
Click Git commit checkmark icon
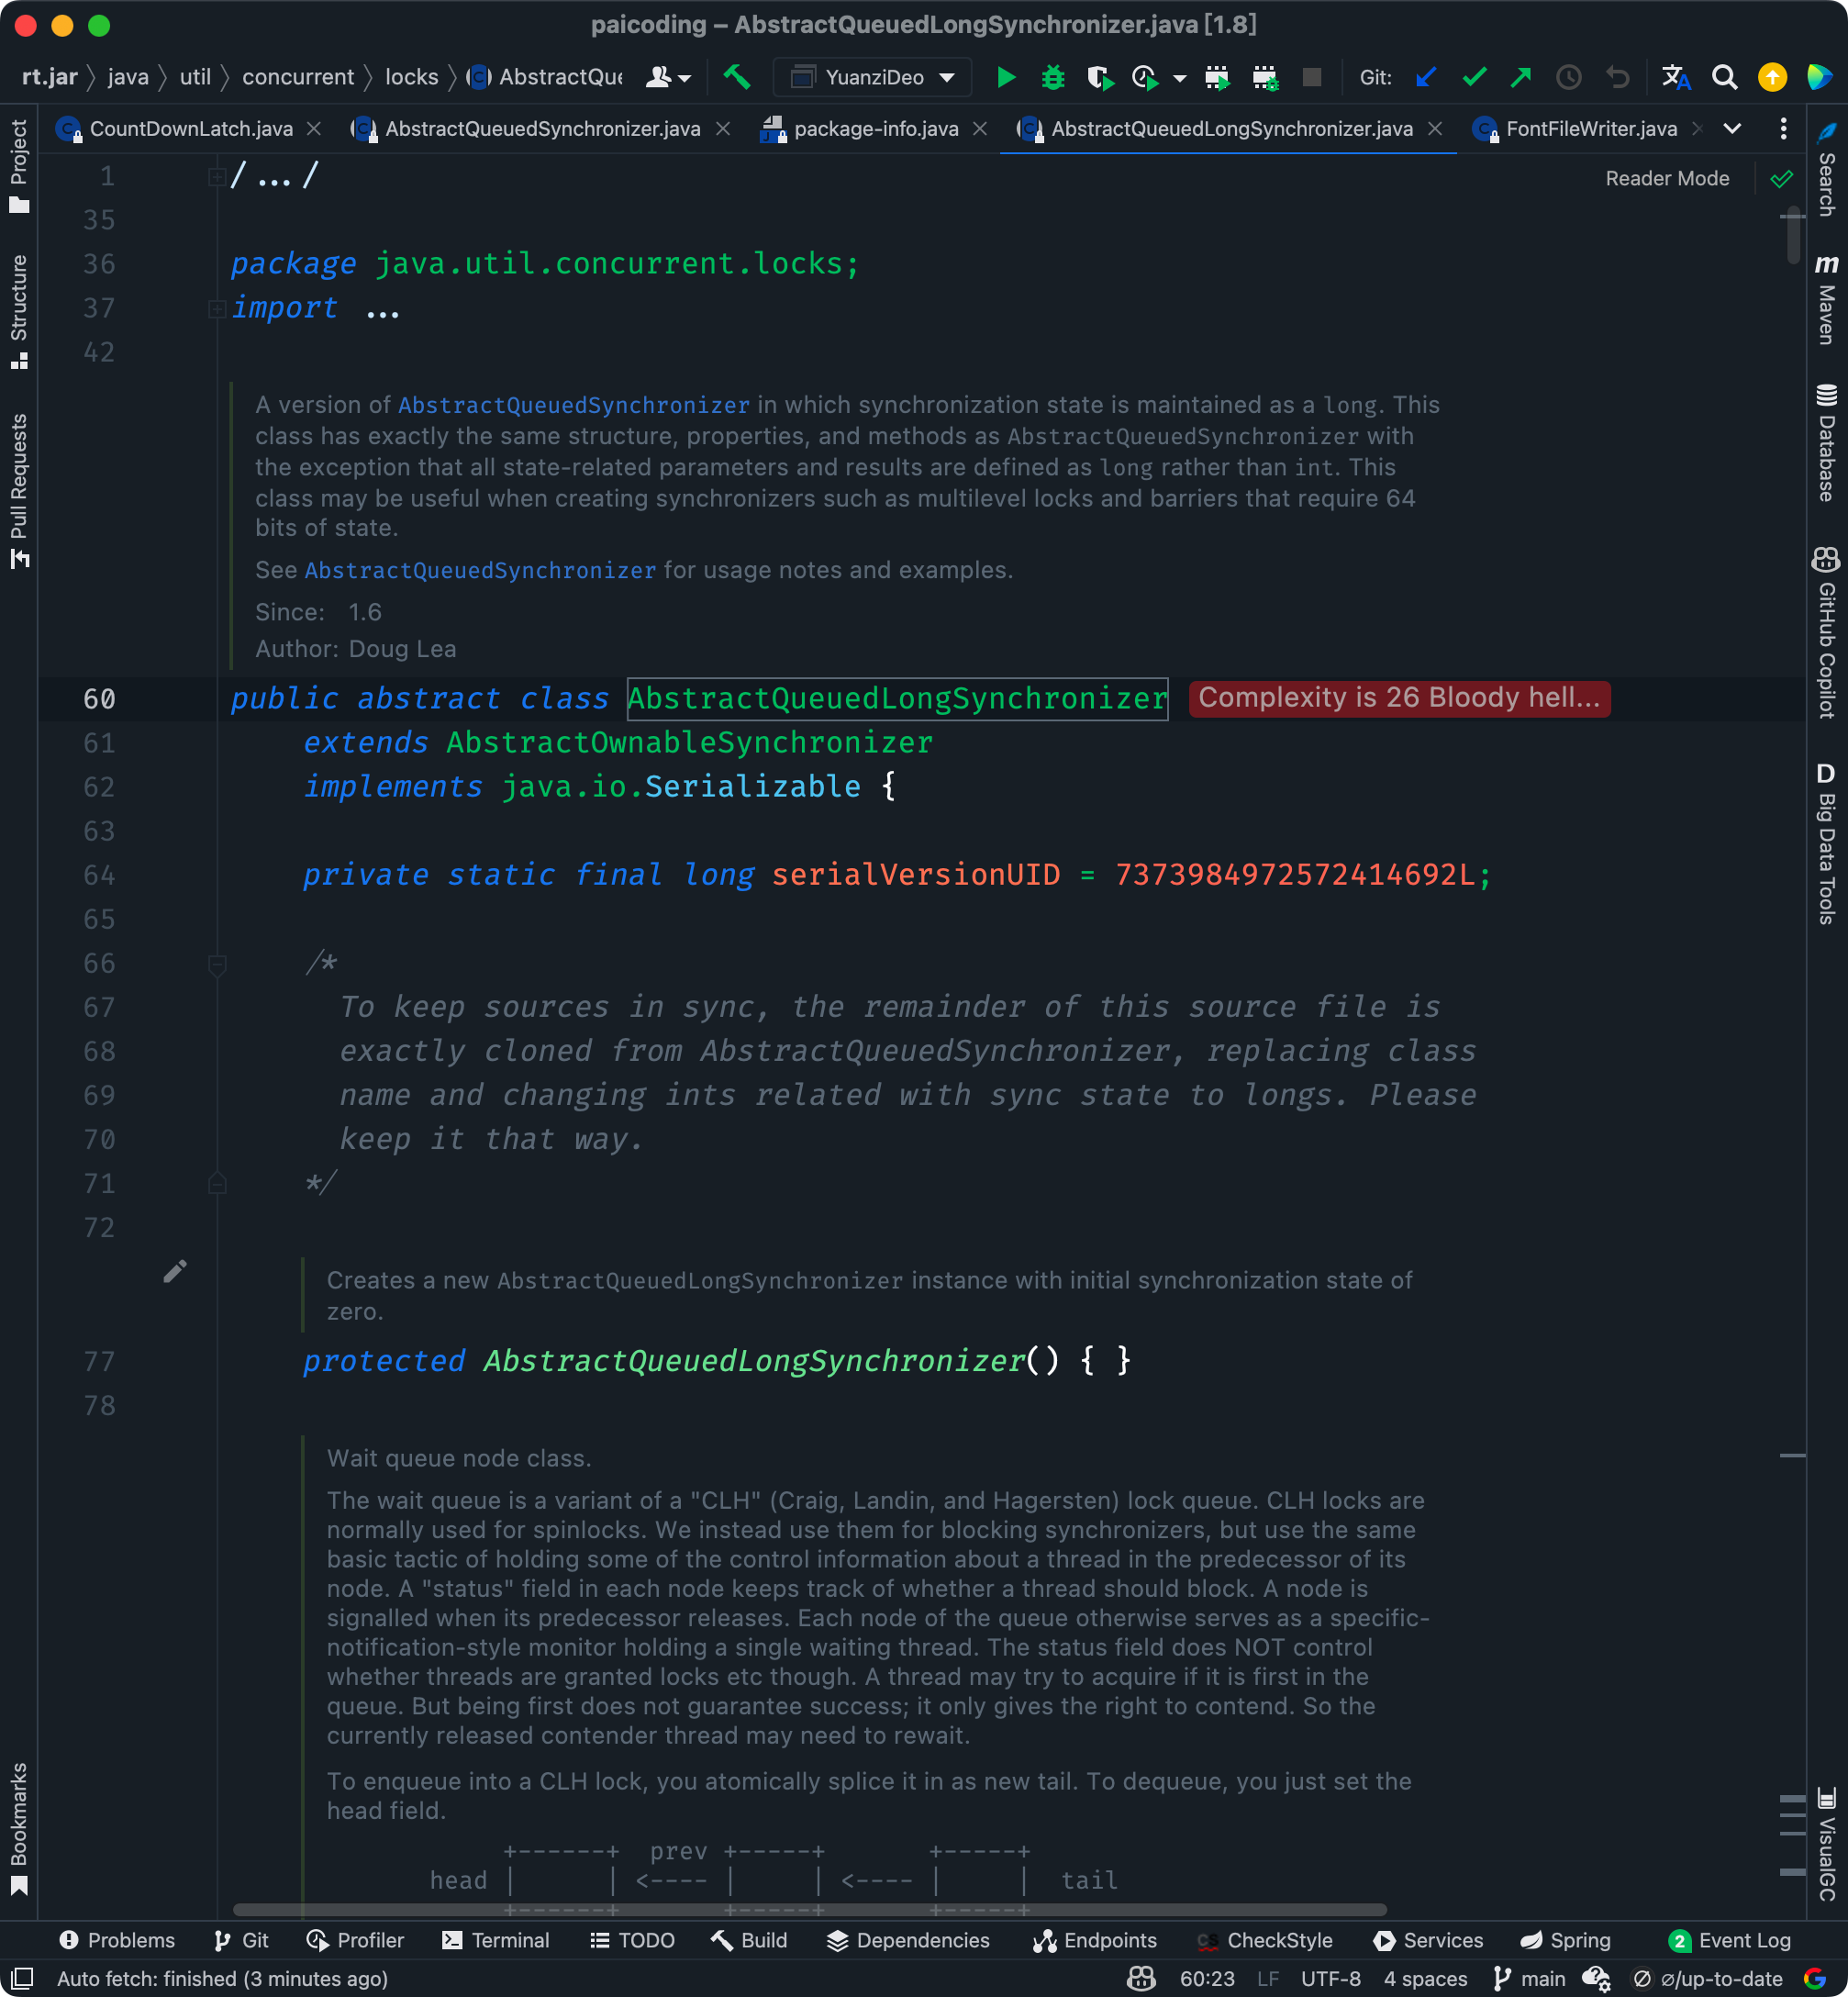[x=1473, y=77]
